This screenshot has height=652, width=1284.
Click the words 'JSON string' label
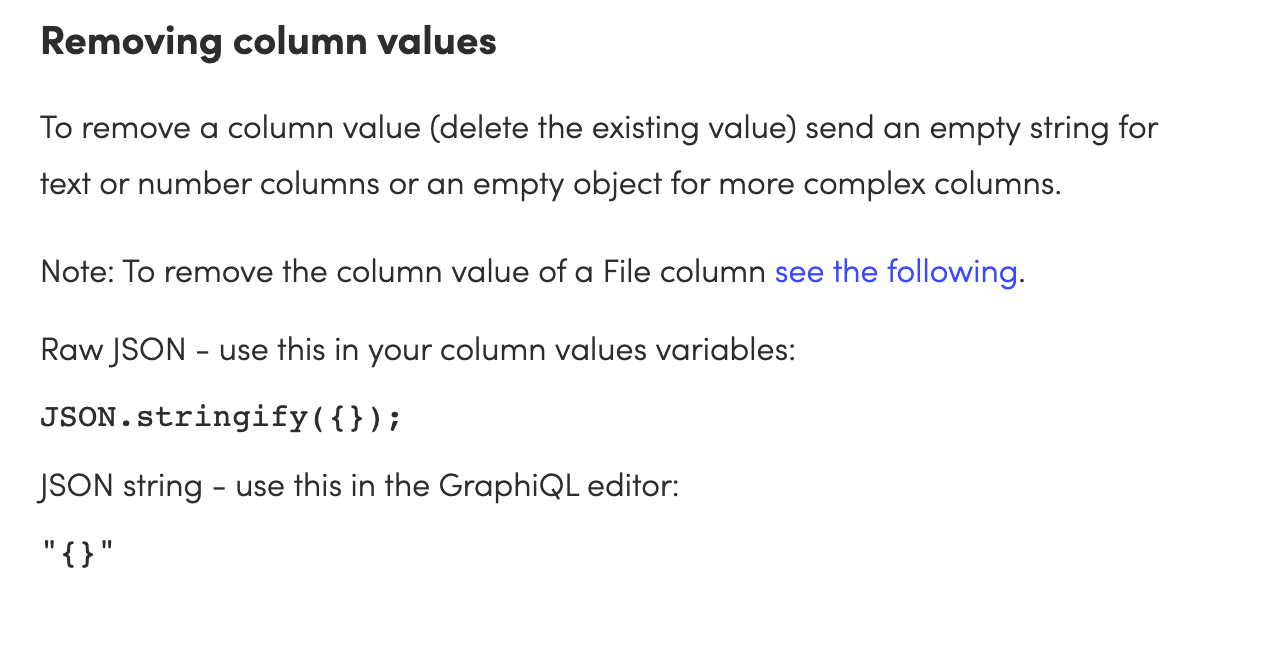[x=119, y=486]
